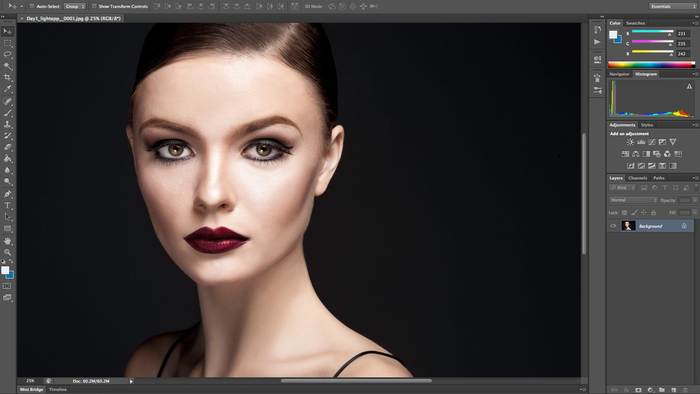
Task: Switch to the Channels tab
Action: pos(638,178)
